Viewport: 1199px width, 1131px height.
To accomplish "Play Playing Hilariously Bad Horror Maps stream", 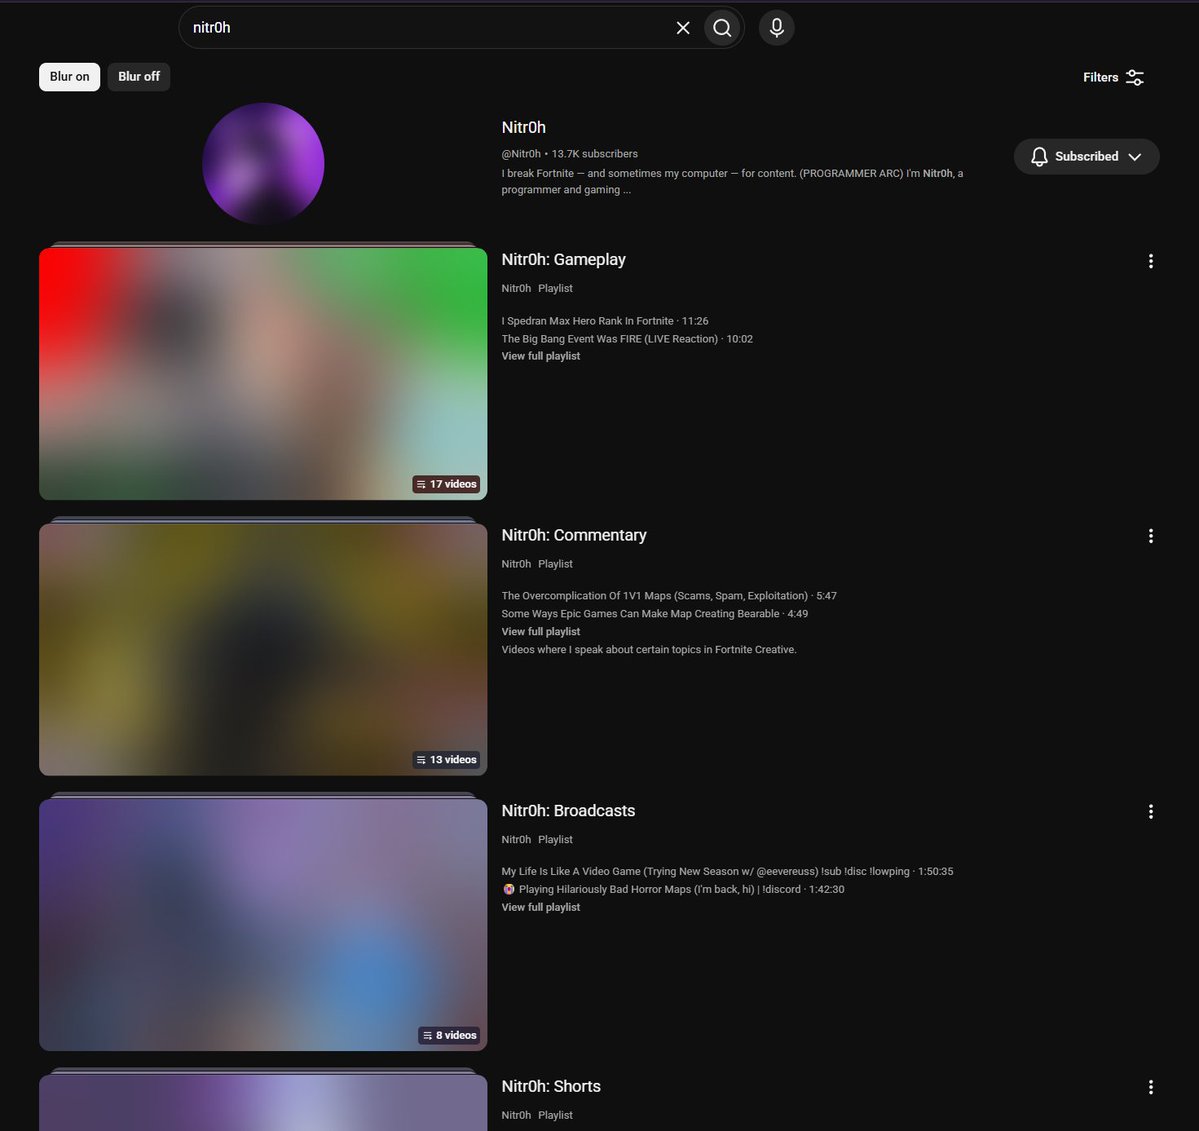I will pyautogui.click(x=673, y=889).
